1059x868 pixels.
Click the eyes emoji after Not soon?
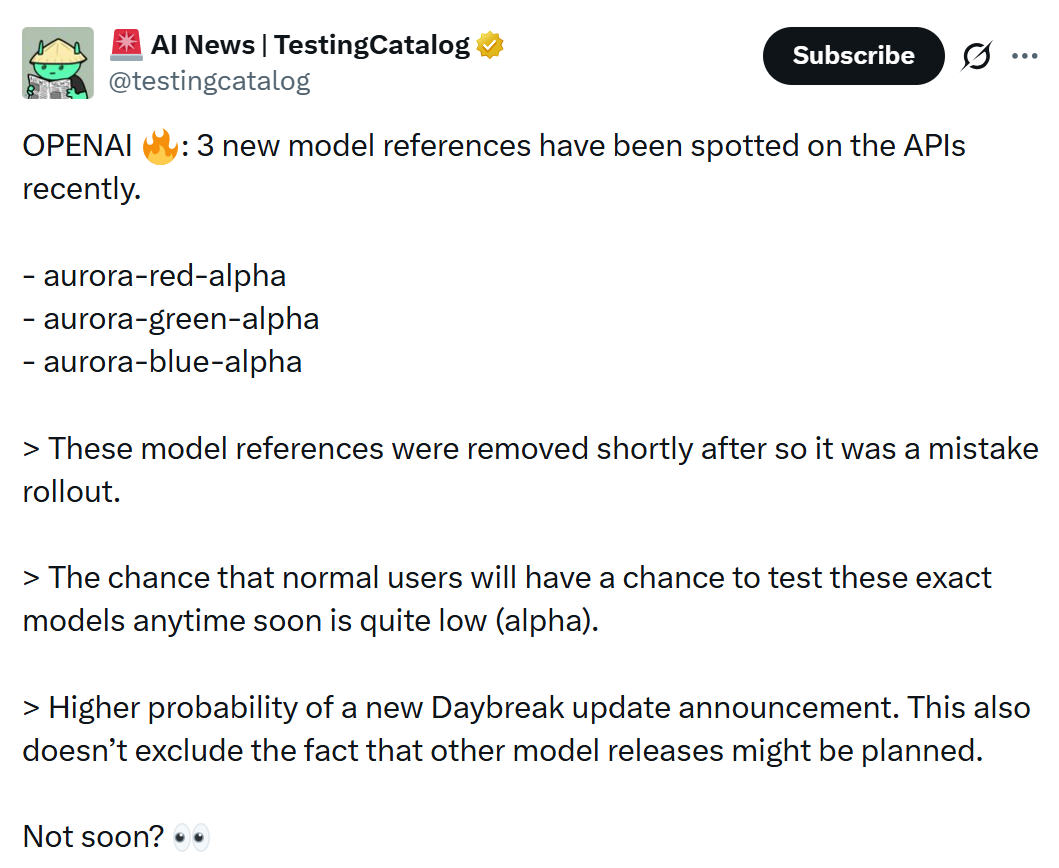[191, 838]
